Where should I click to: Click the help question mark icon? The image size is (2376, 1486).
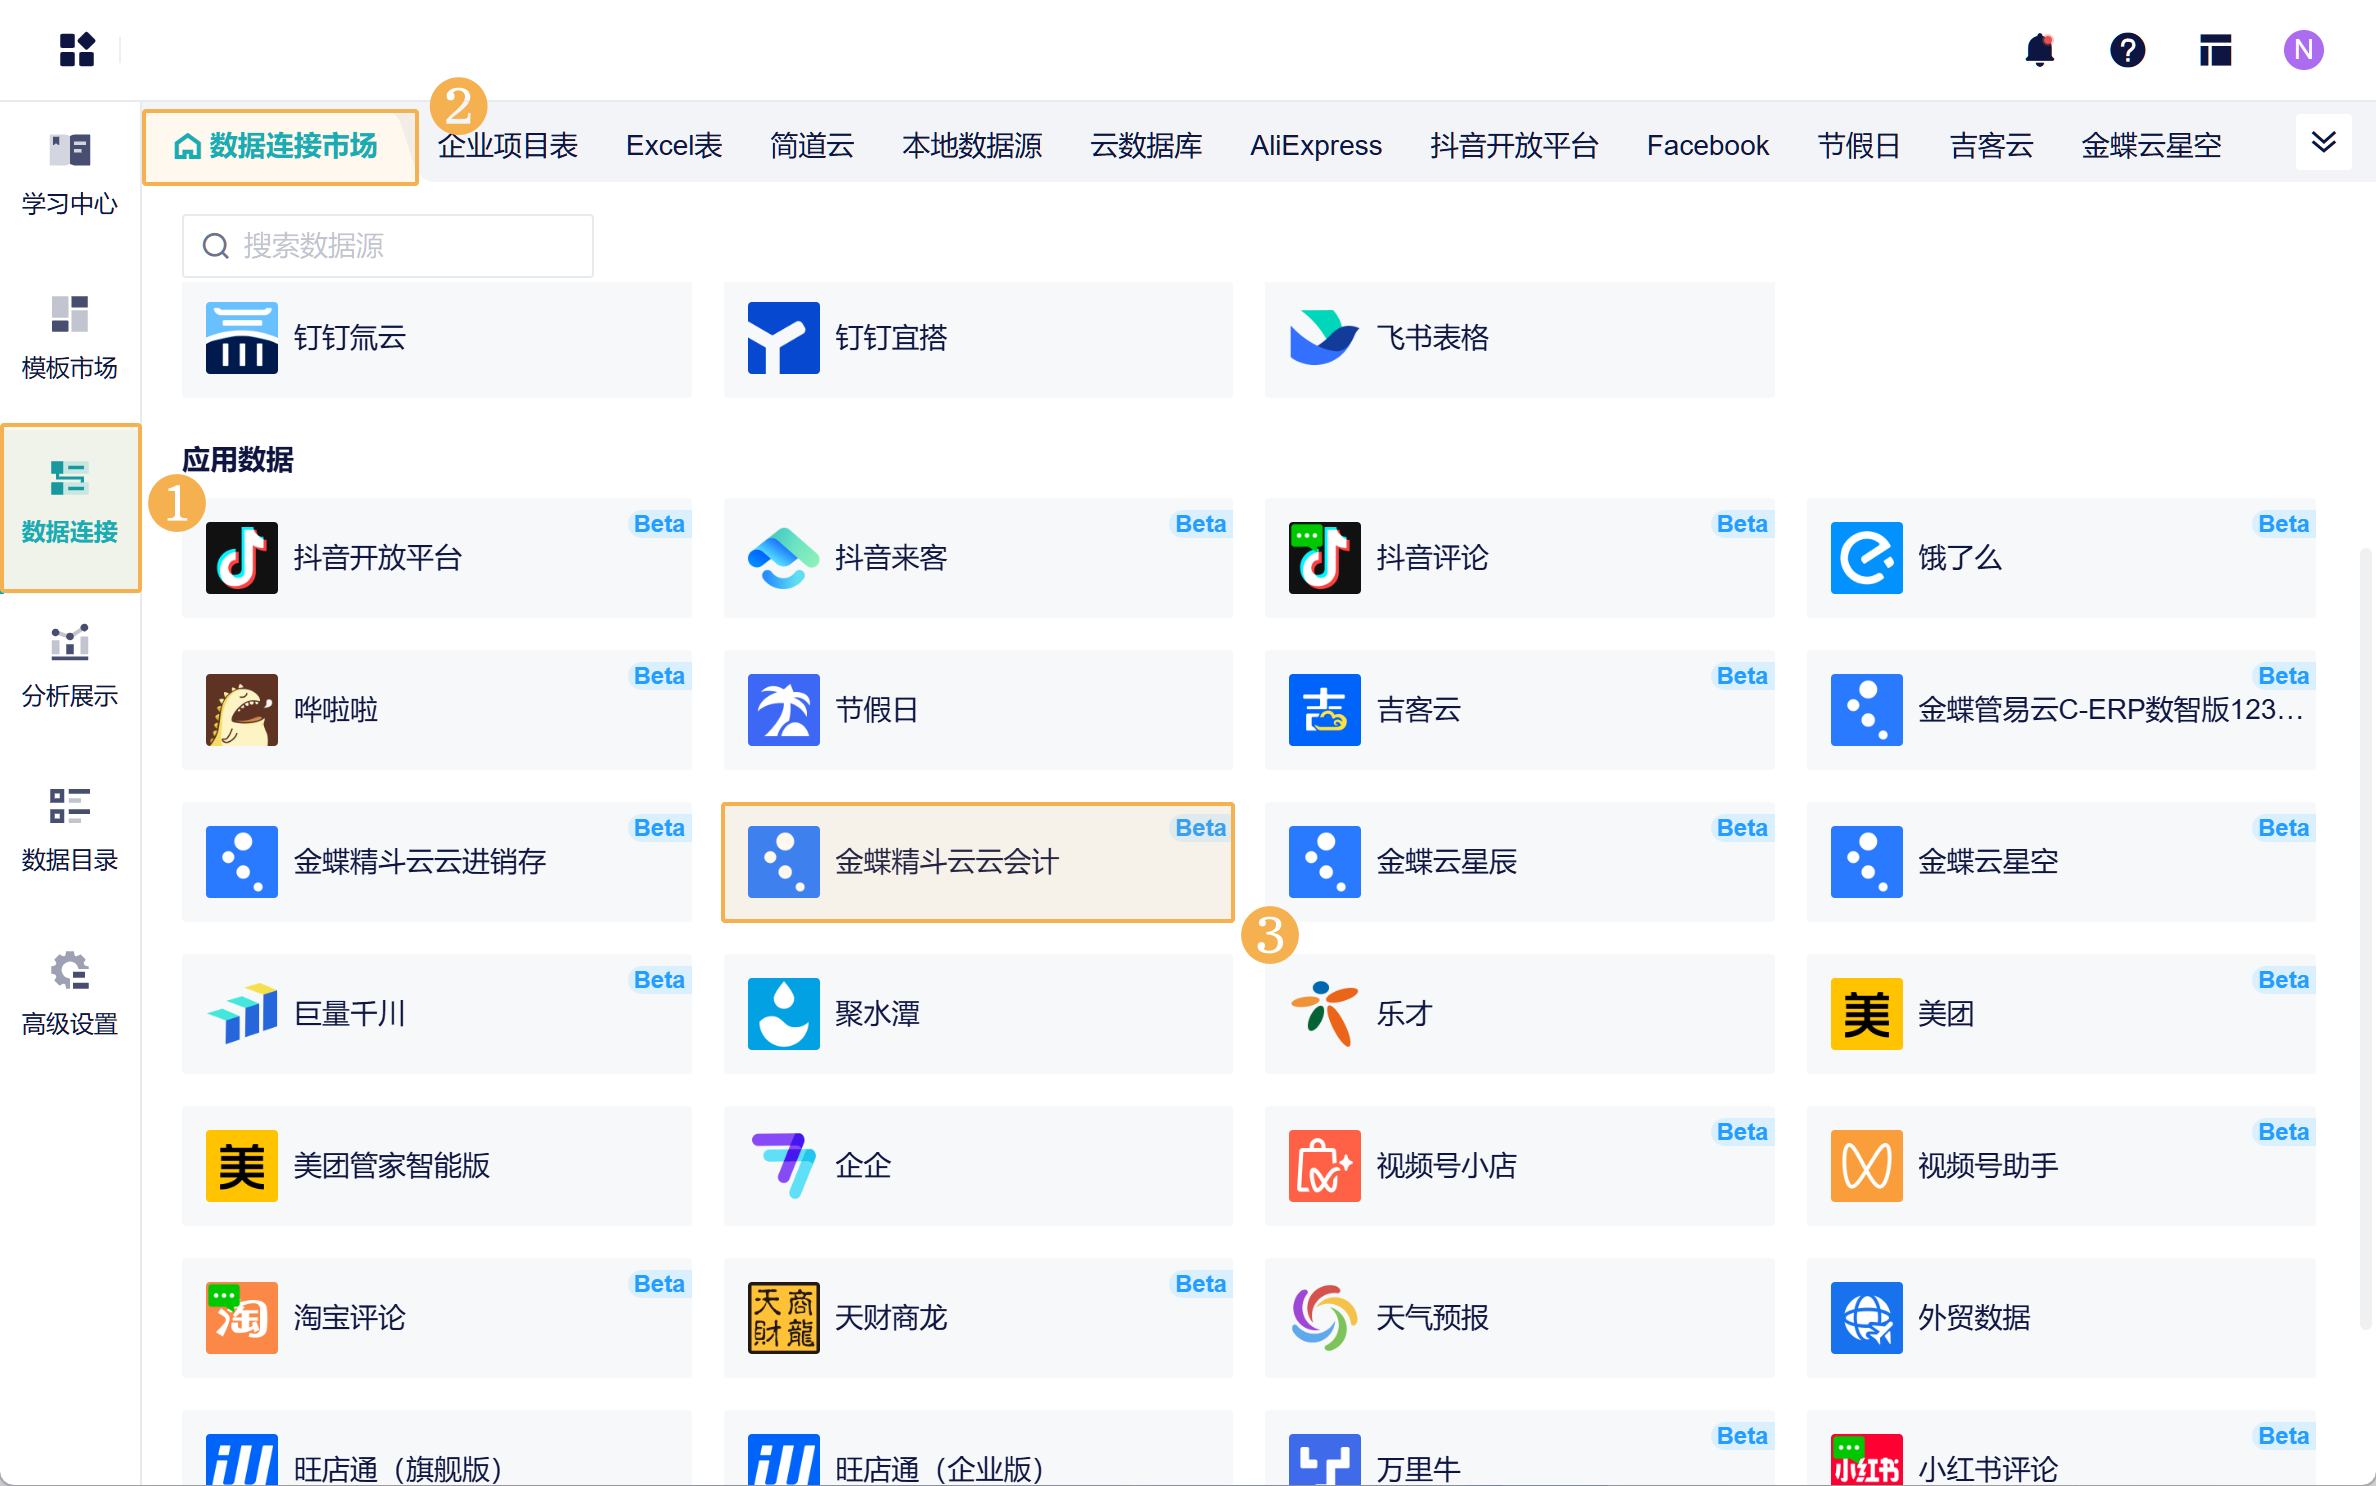2127,50
